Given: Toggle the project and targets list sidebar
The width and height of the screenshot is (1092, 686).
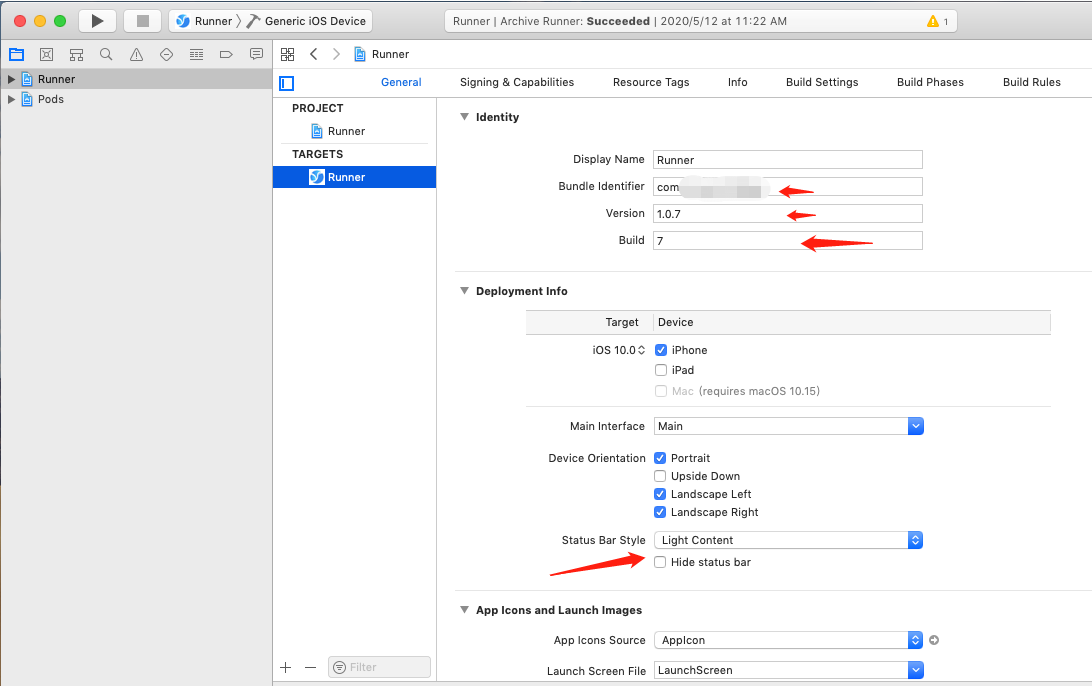Looking at the screenshot, I should tap(287, 84).
